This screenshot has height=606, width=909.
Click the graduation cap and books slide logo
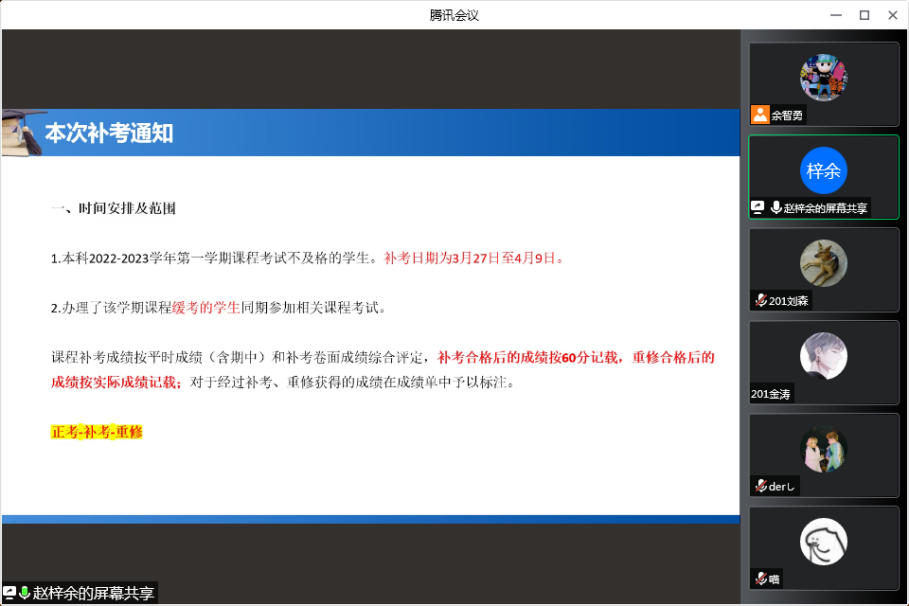21,132
